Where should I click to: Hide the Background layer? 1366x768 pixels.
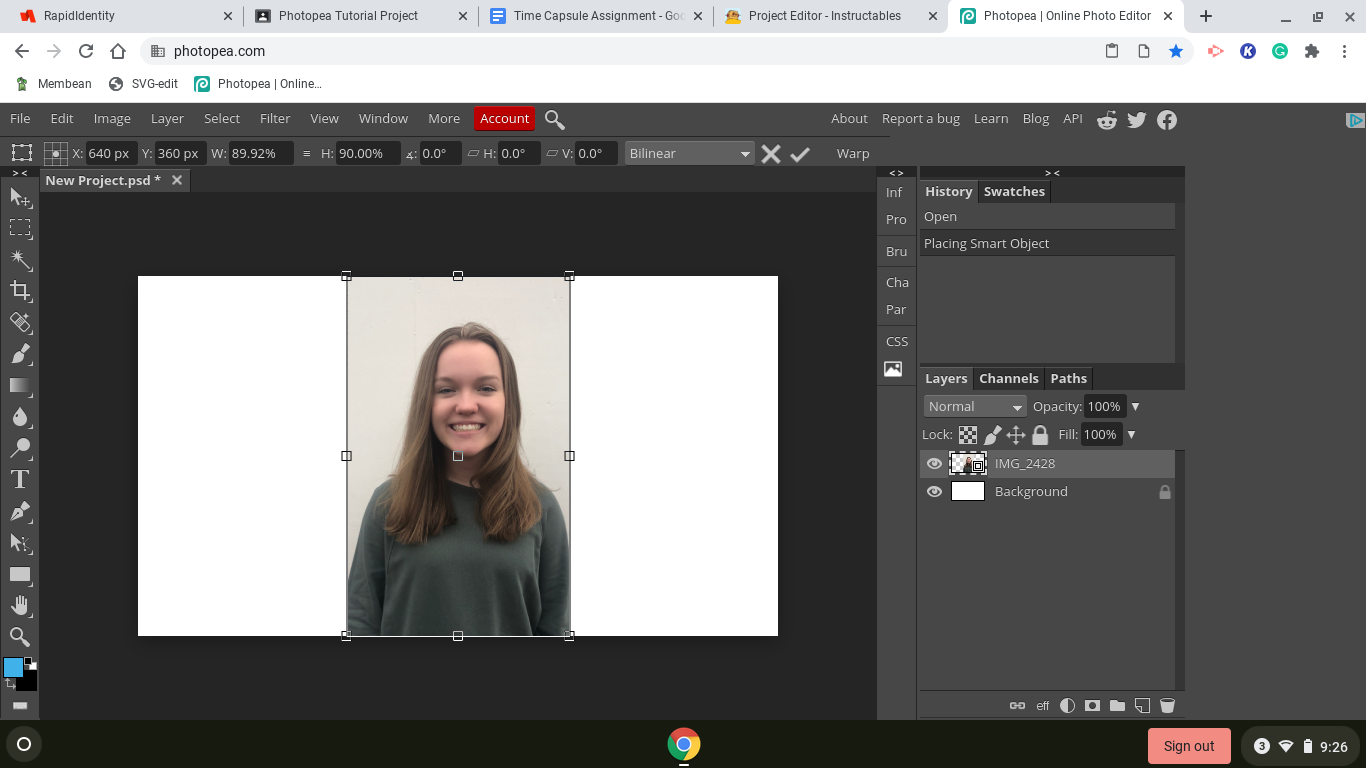(x=933, y=491)
